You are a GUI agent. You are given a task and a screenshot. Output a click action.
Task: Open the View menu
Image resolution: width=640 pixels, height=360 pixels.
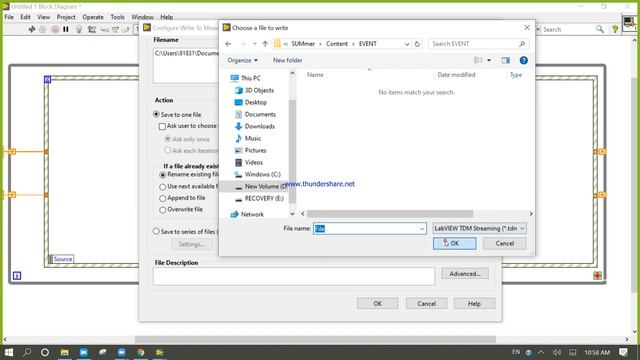coord(44,17)
